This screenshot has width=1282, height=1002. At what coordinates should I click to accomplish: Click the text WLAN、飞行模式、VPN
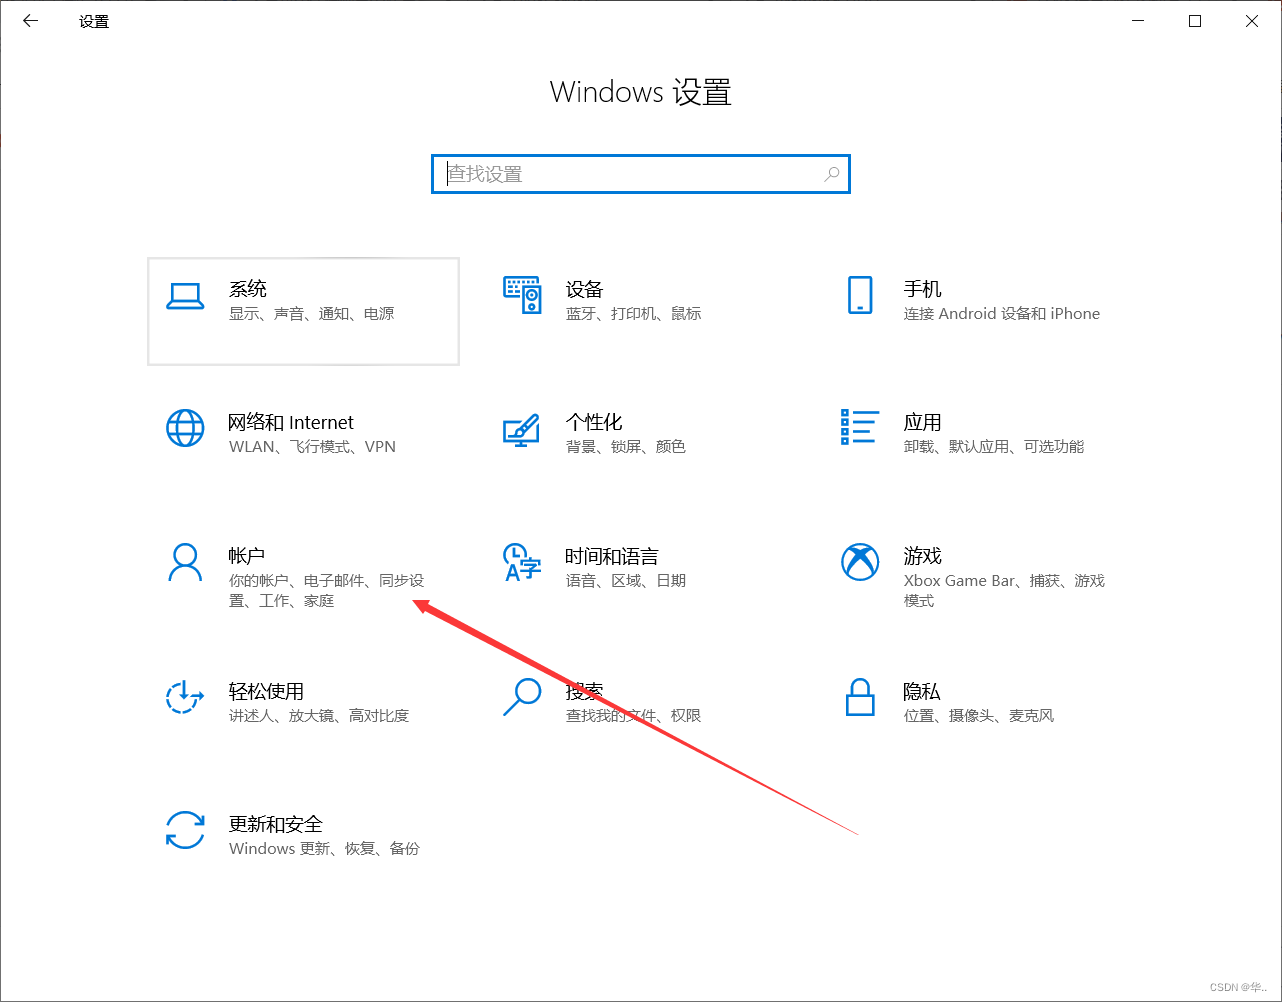tap(313, 447)
